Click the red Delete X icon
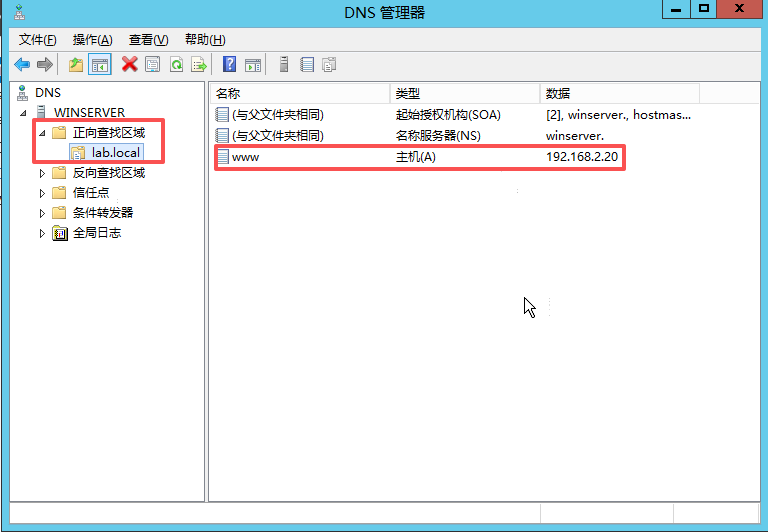Viewport: 768px width, 532px height. coord(129,65)
